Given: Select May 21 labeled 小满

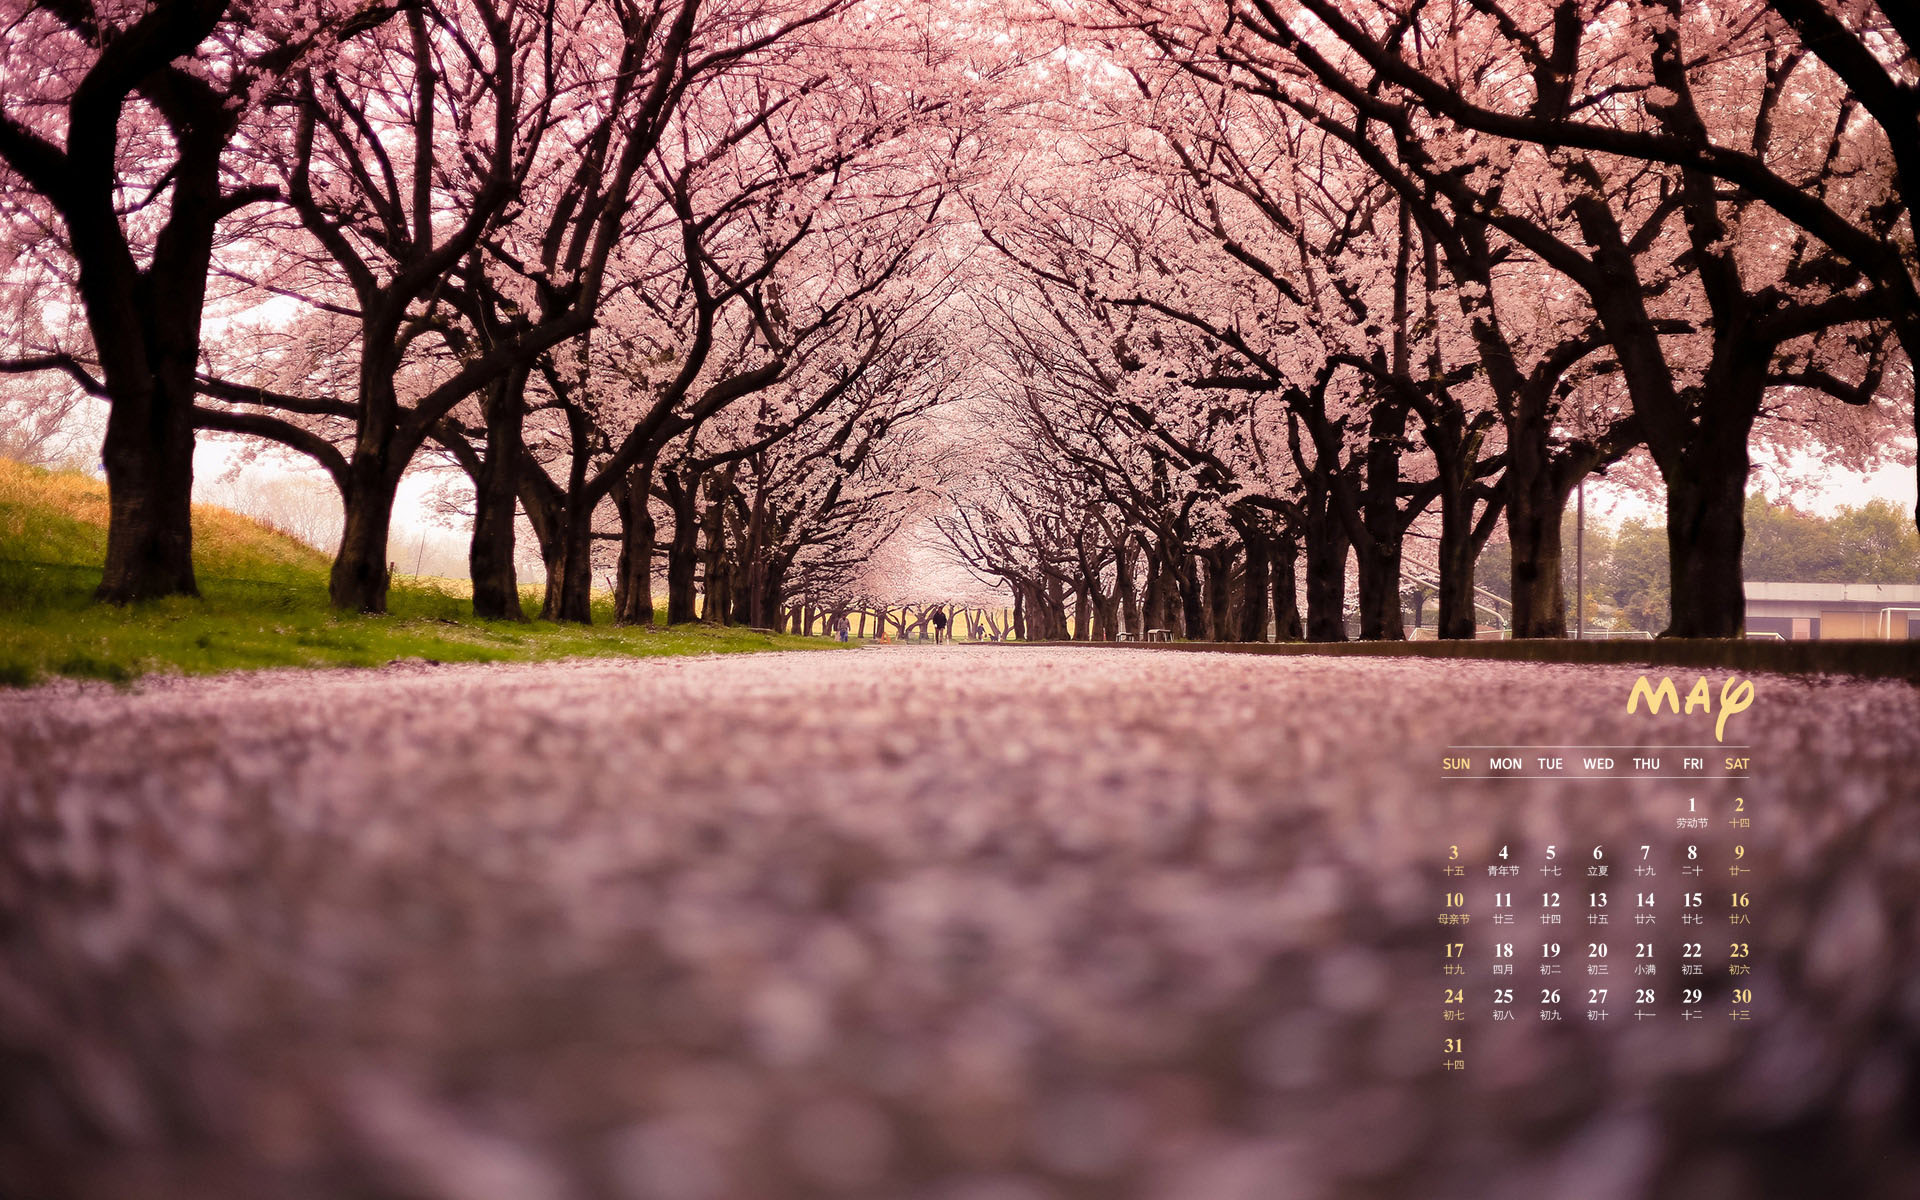Looking at the screenshot, I should click(1645, 956).
